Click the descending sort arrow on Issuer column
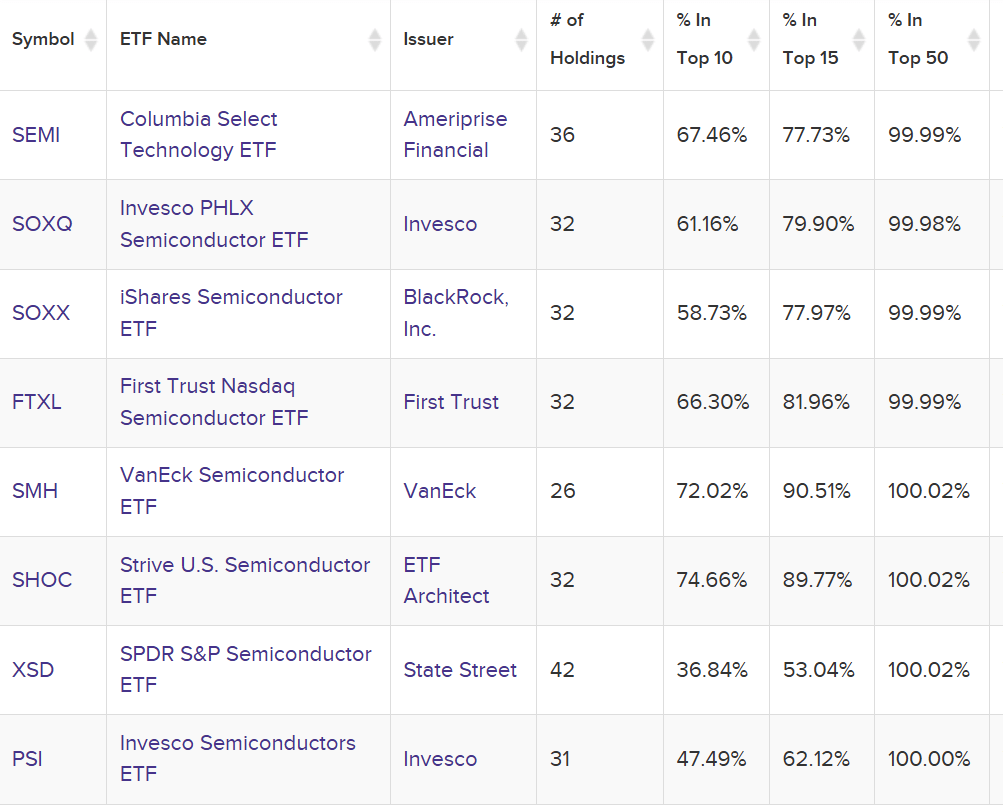Image resolution: width=1003 pixels, height=807 pixels. click(x=521, y=45)
